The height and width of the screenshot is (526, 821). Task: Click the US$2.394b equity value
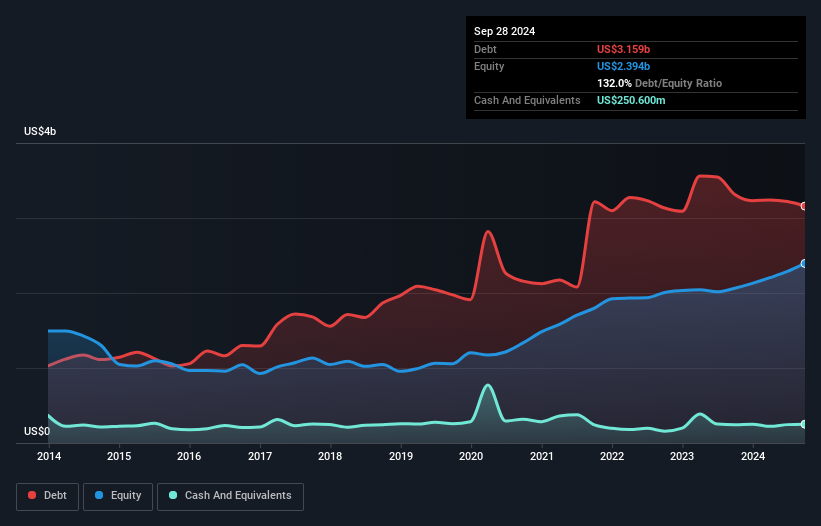623,66
